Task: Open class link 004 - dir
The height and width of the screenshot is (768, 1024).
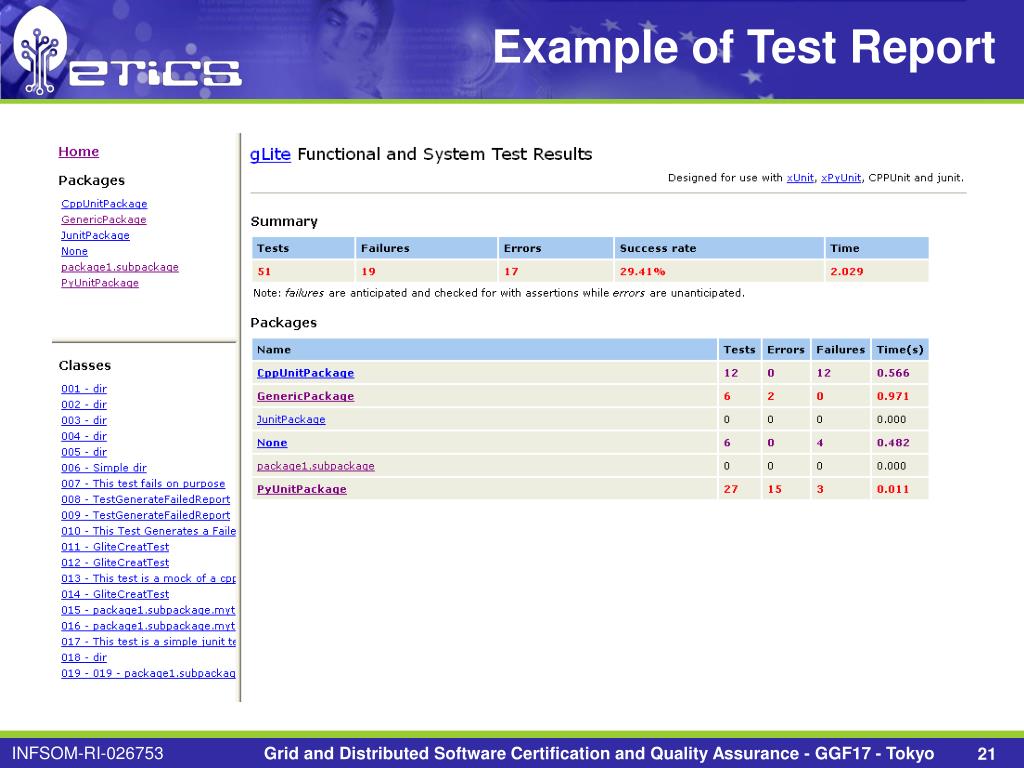Action: pyautogui.click(x=84, y=436)
